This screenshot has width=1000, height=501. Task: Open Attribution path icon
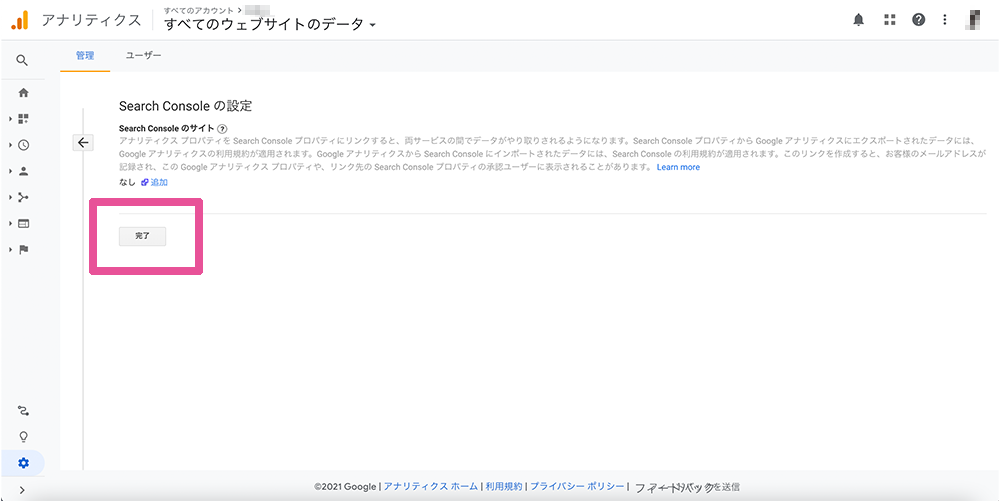24,410
